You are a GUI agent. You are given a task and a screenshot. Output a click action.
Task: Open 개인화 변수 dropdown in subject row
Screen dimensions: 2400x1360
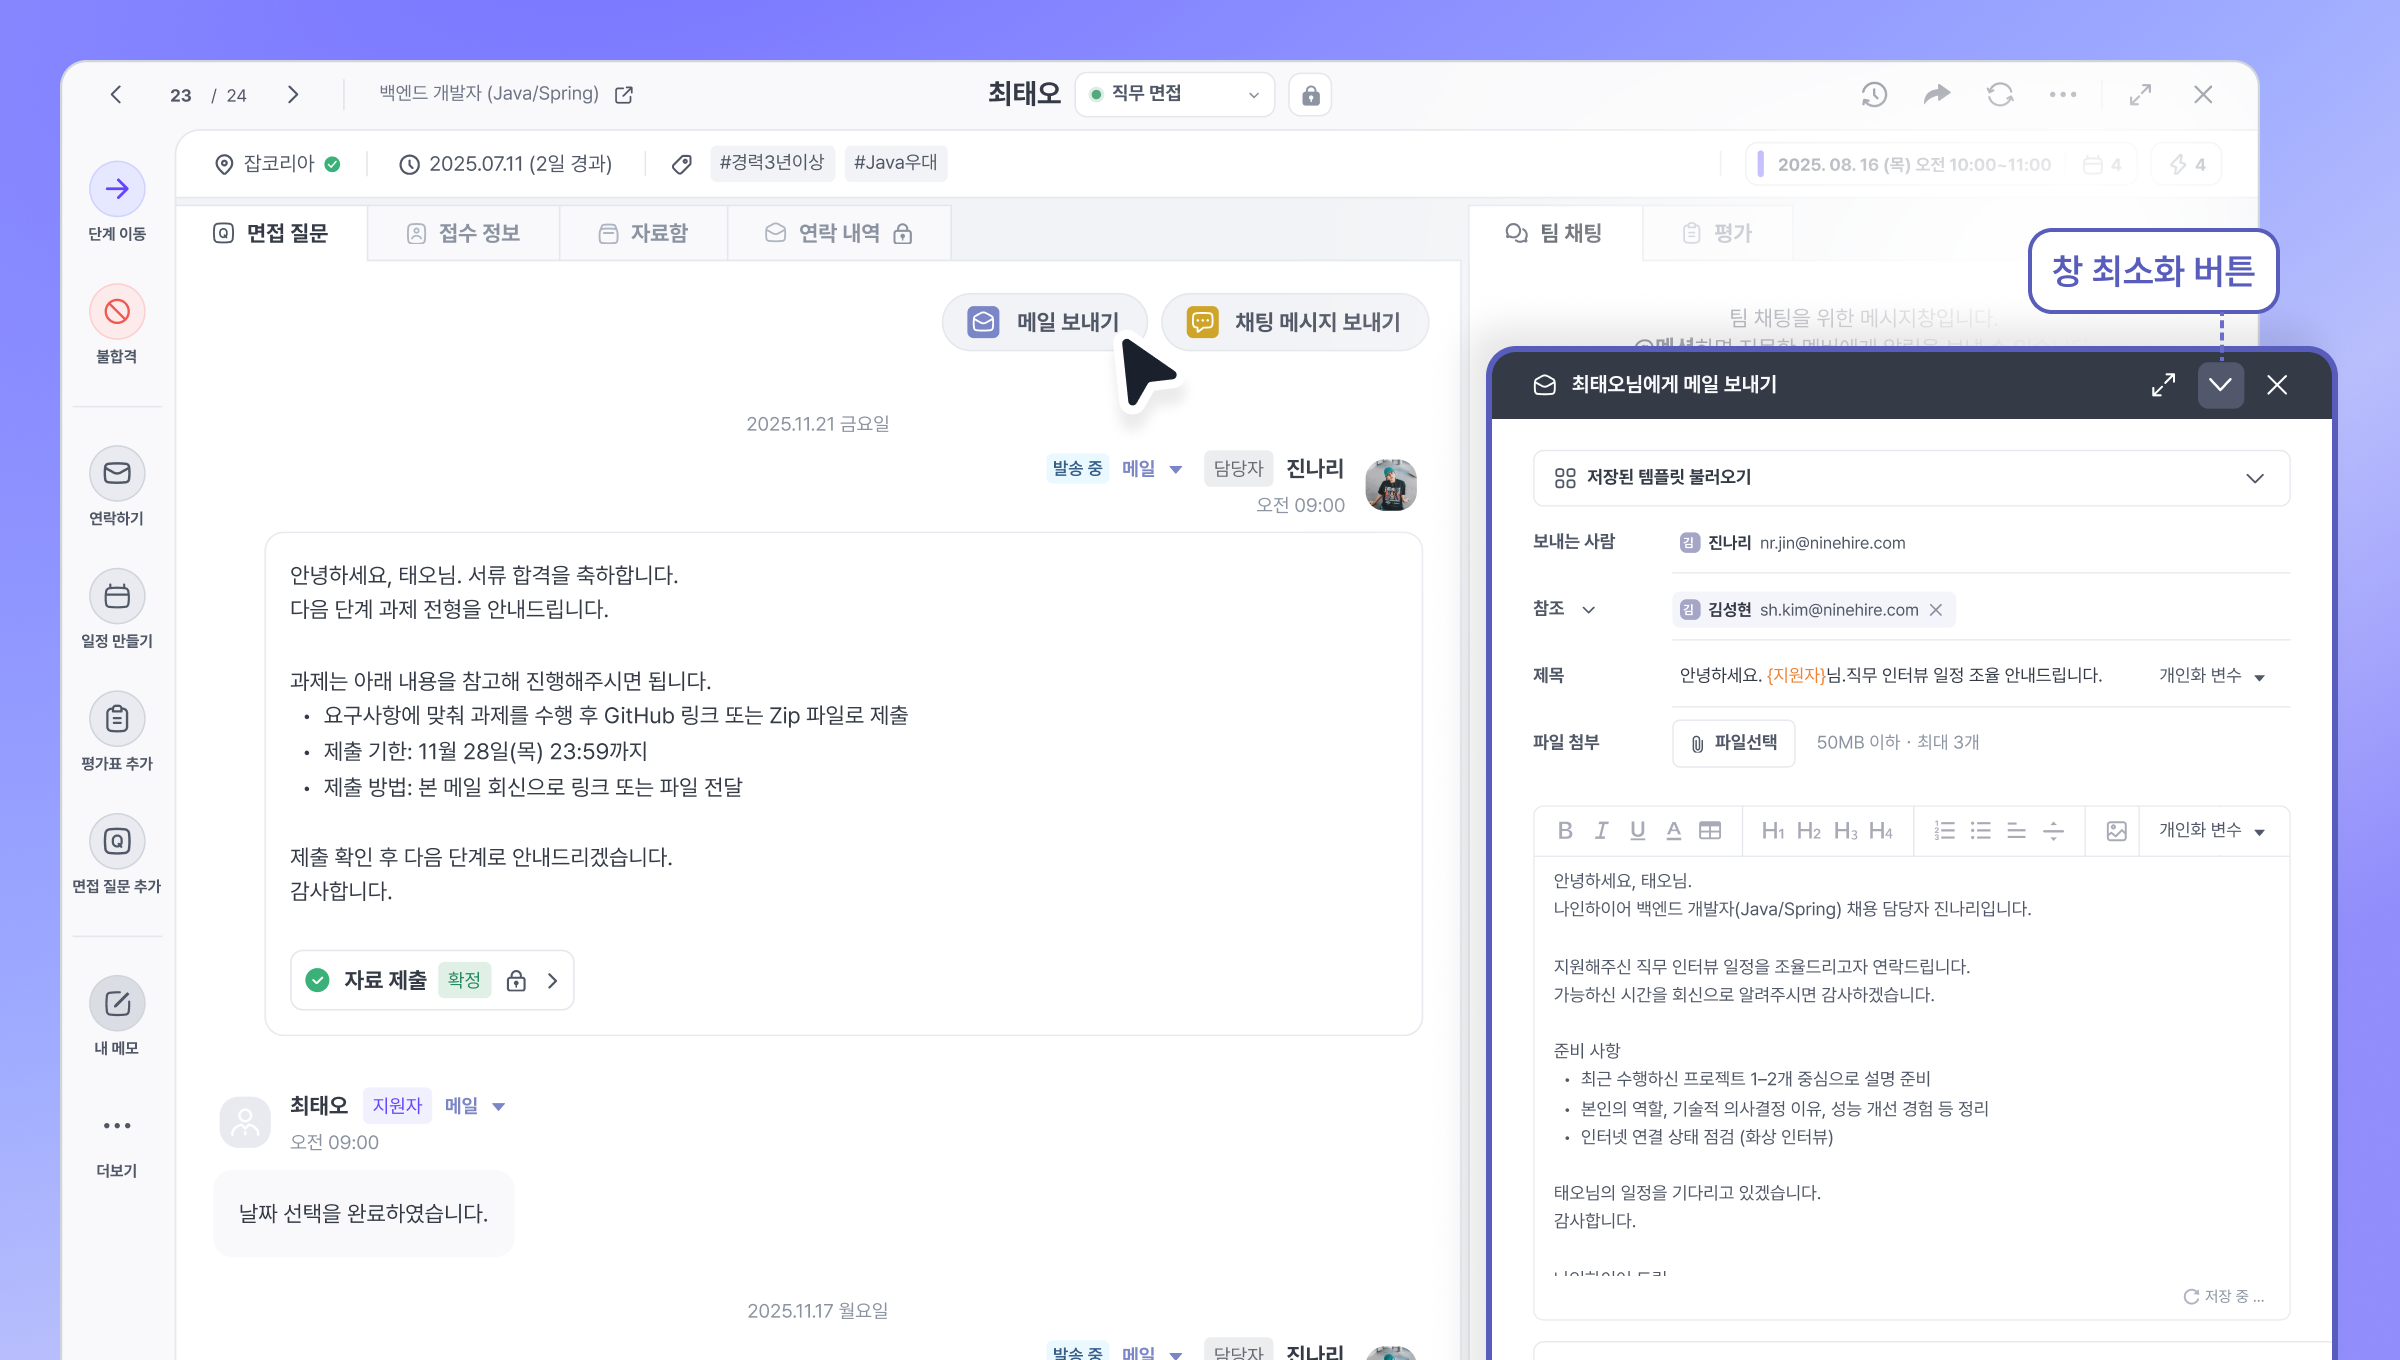pyautogui.click(x=2211, y=676)
